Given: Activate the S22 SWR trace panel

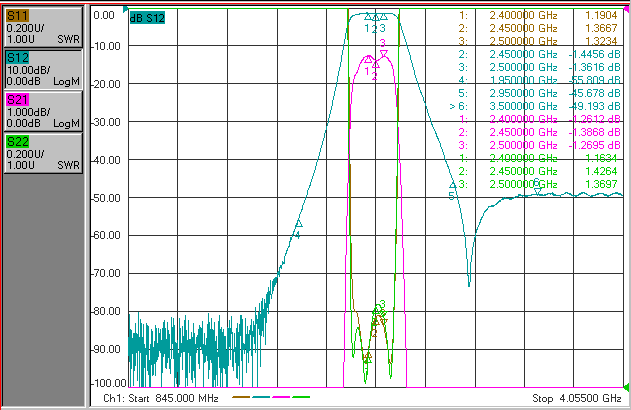Looking at the screenshot, I should click(43, 153).
